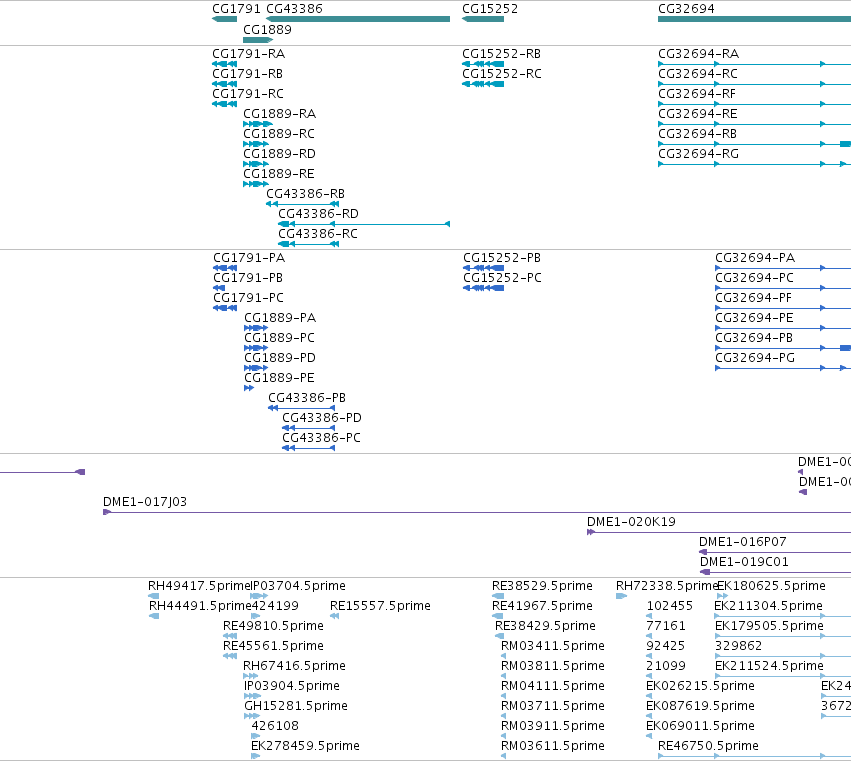Screen dimensions: 851x761
Task: Click protein CG1791-PC
Action: (x=249, y=298)
